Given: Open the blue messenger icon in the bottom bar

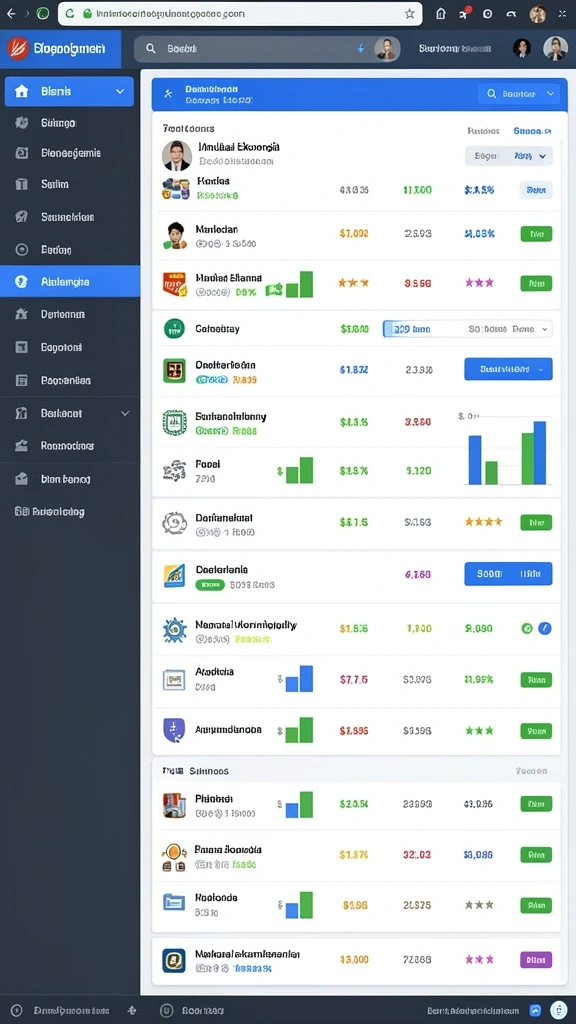Looking at the screenshot, I should point(536,1010).
